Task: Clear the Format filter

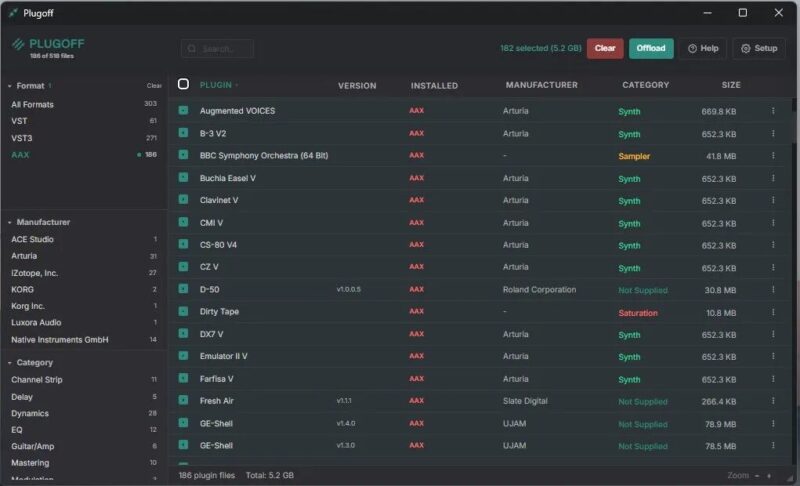Action: tap(154, 86)
